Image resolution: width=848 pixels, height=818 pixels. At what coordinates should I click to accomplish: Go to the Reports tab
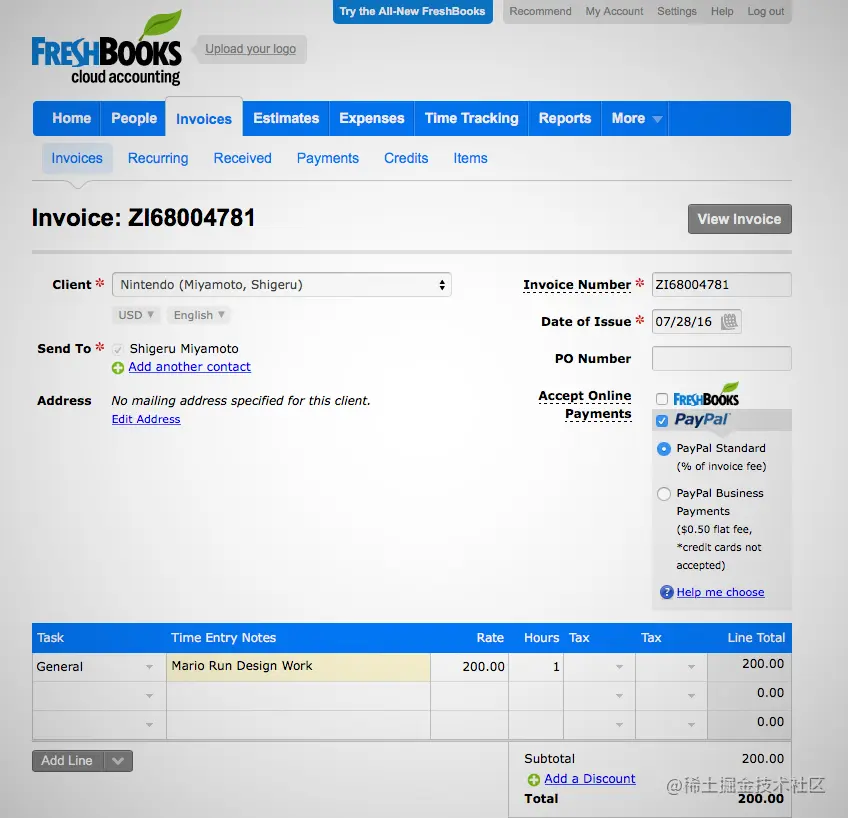click(565, 118)
